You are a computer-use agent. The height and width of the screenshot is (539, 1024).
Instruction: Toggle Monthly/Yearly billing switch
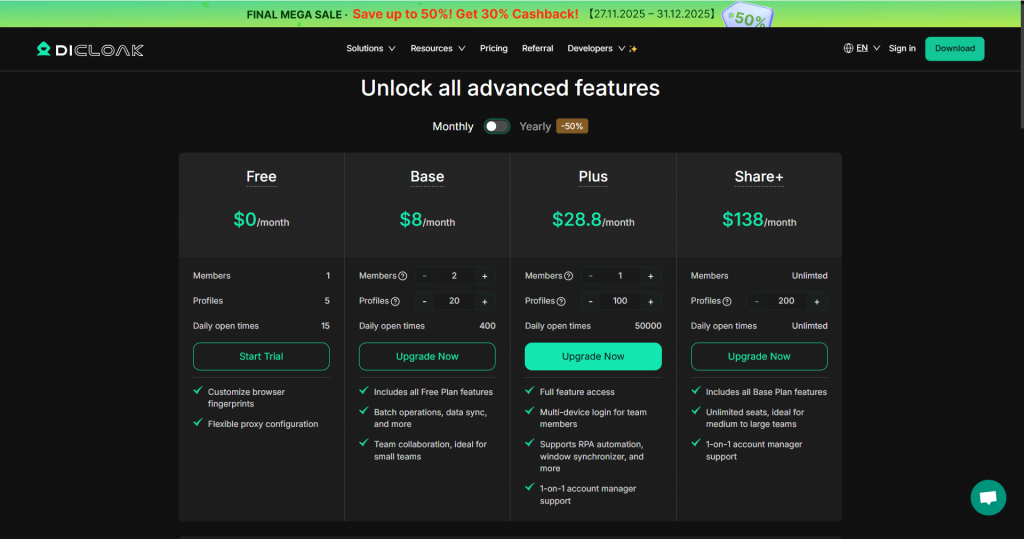[497, 126]
